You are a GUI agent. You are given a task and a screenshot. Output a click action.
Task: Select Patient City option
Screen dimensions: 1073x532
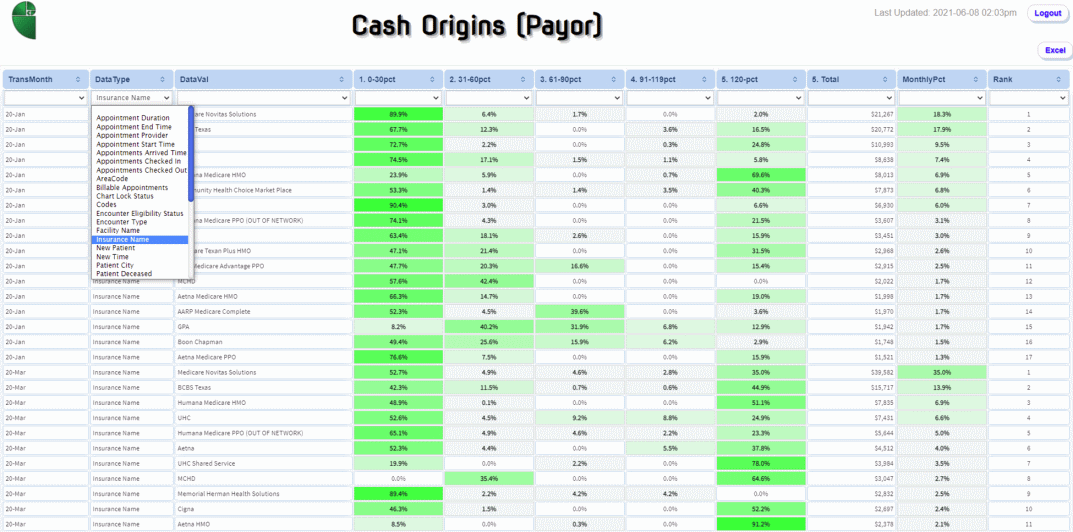point(140,265)
